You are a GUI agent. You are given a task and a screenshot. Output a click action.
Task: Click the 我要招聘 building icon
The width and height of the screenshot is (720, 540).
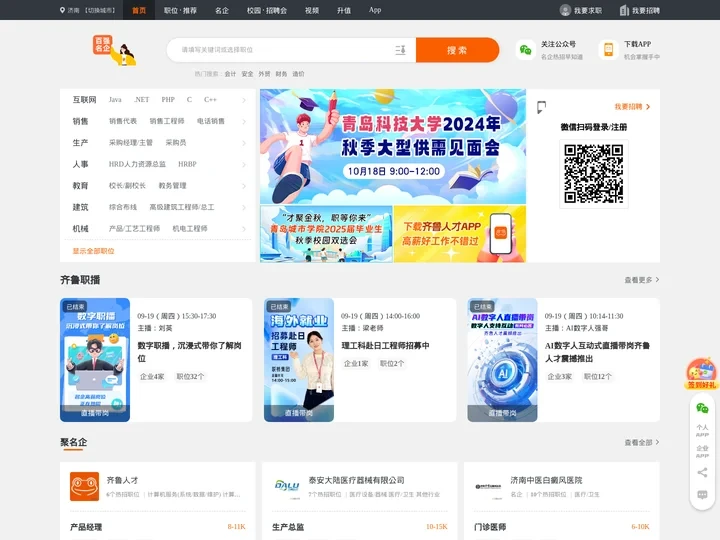tap(624, 10)
